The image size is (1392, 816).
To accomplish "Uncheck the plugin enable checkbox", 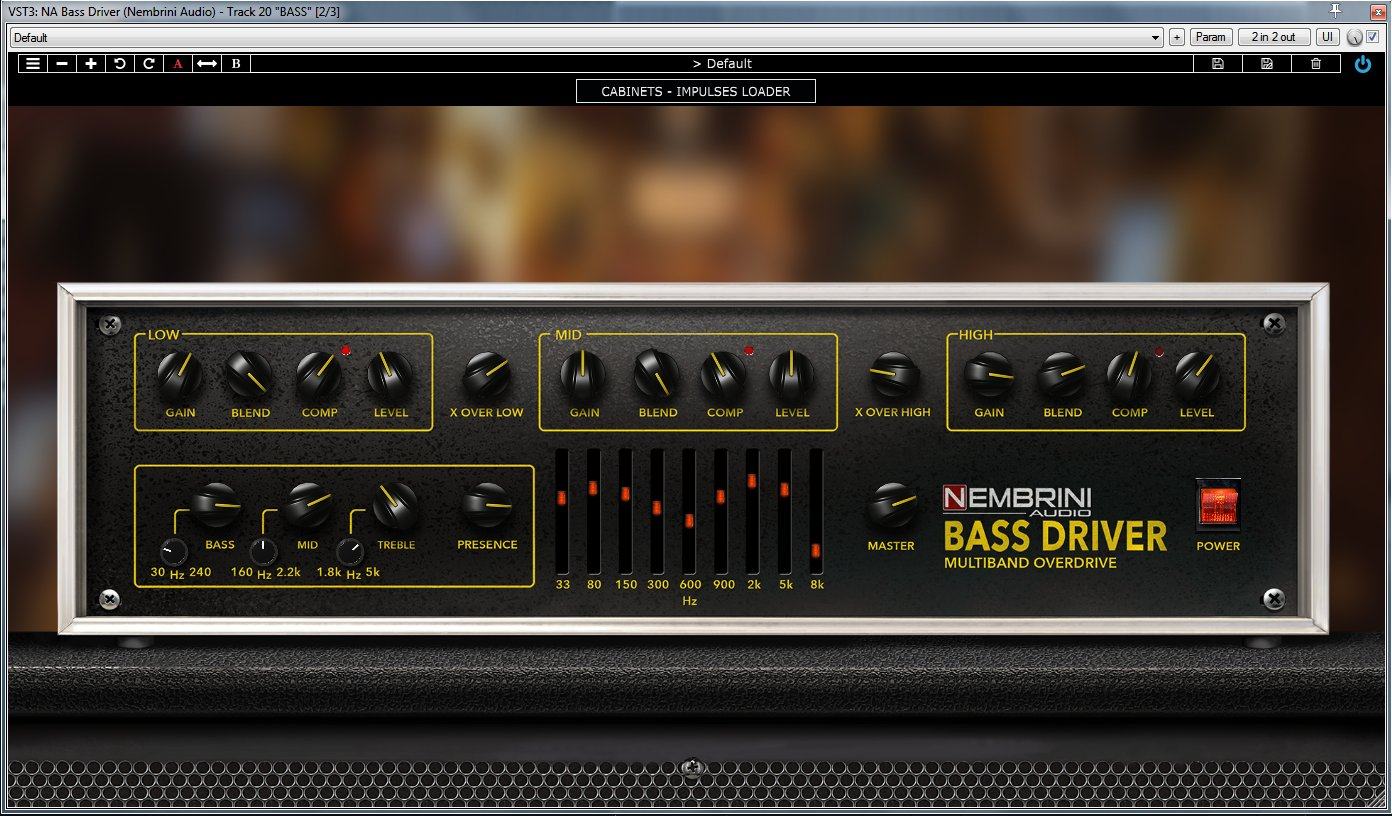I will point(1372,37).
